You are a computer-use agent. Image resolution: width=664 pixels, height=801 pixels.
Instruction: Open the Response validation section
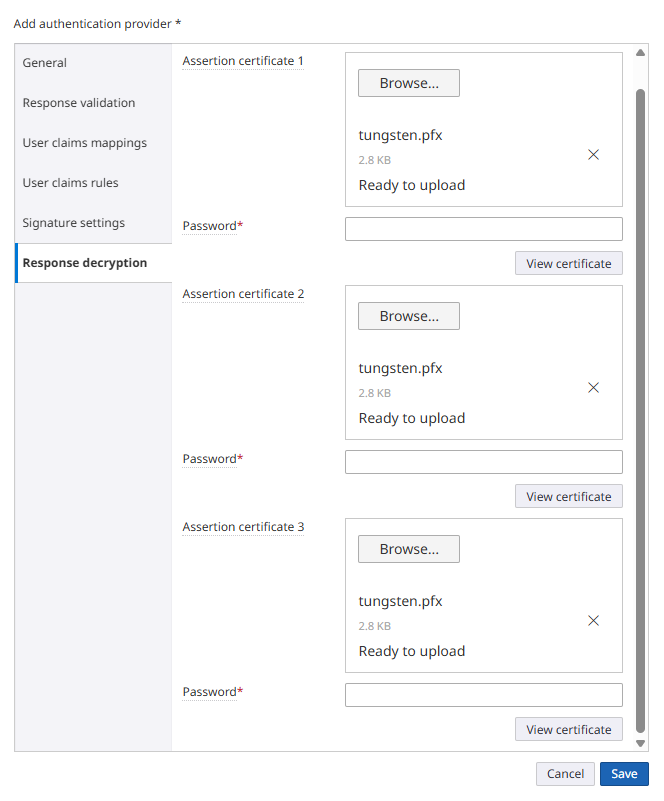78,102
